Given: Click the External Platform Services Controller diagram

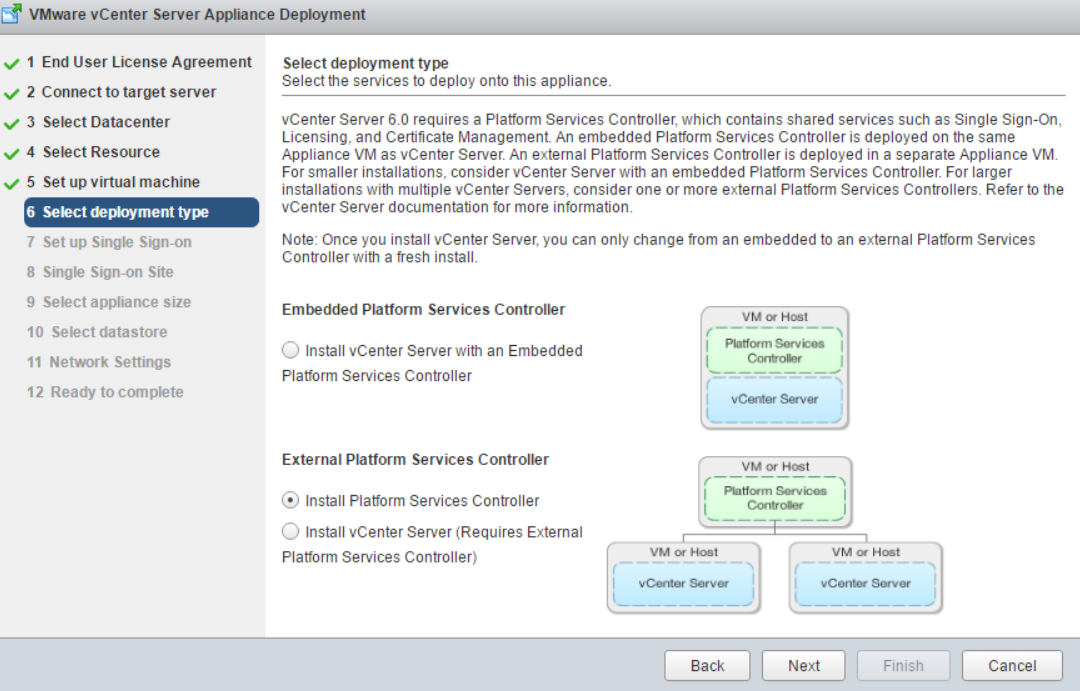Looking at the screenshot, I should tap(775, 534).
